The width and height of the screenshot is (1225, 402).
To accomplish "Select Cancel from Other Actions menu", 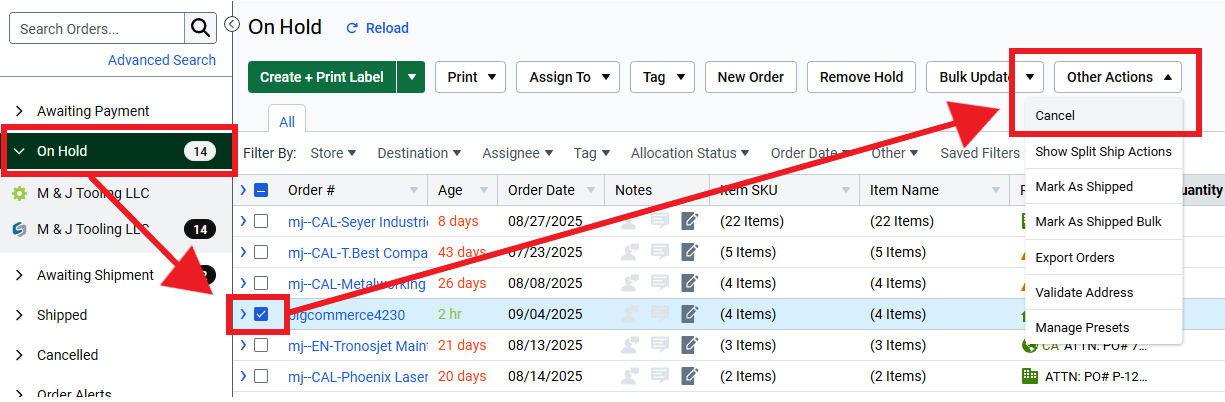I will (1055, 116).
